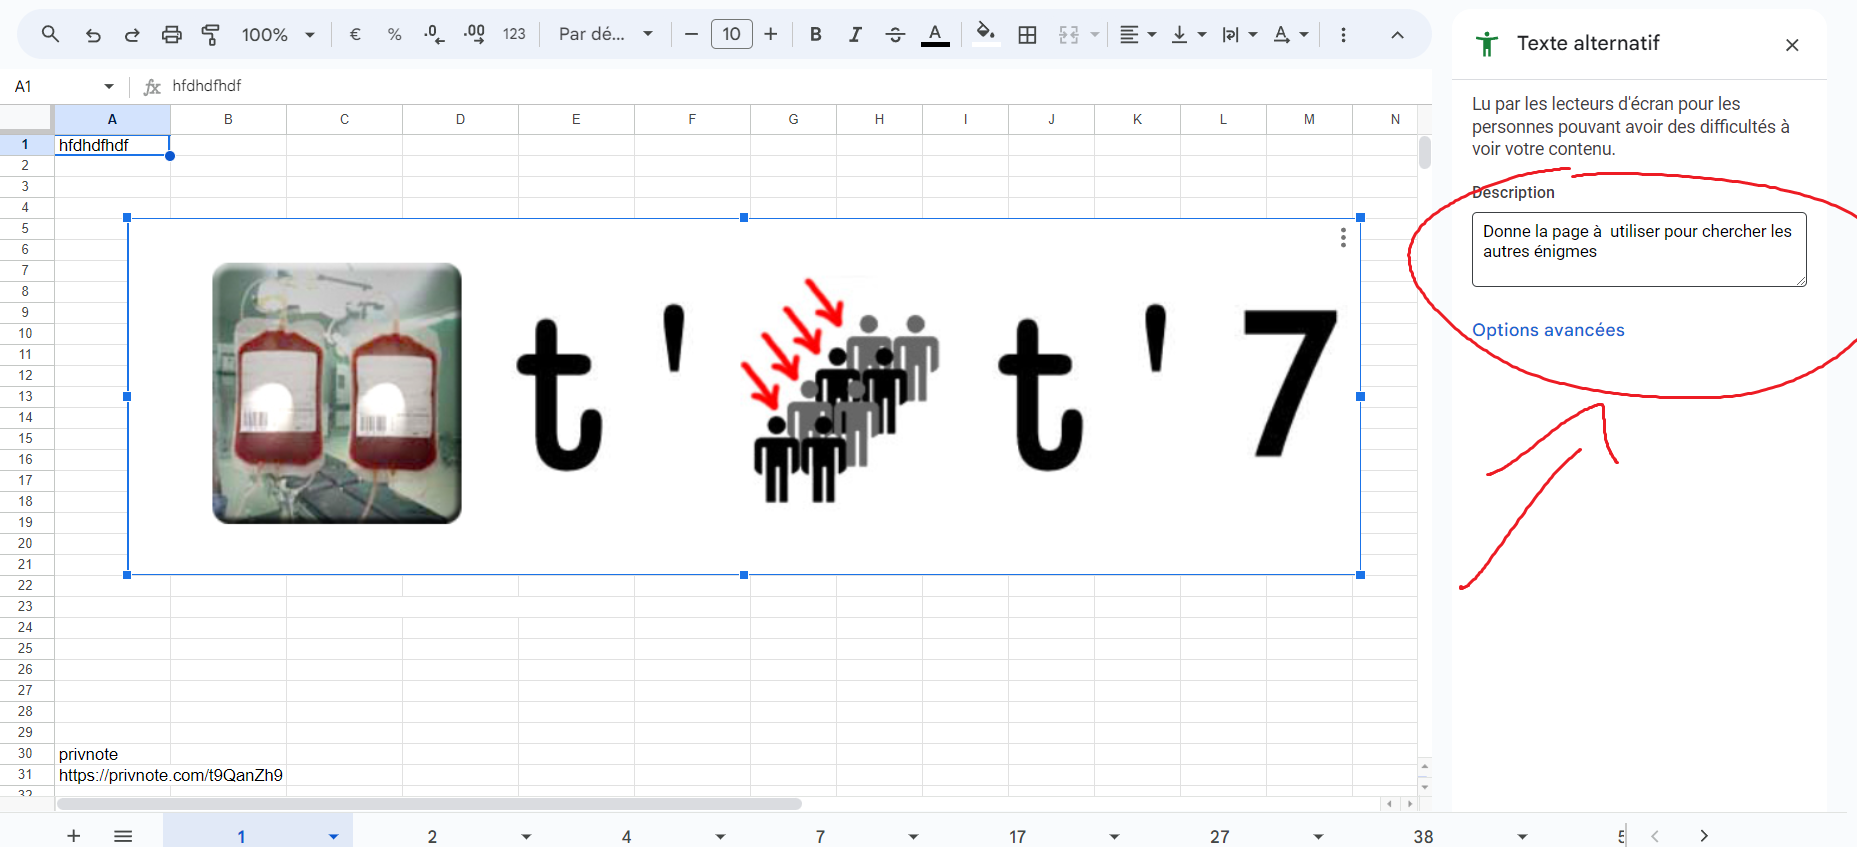
Task: Switch to sheet tab 27
Action: 1220,836
